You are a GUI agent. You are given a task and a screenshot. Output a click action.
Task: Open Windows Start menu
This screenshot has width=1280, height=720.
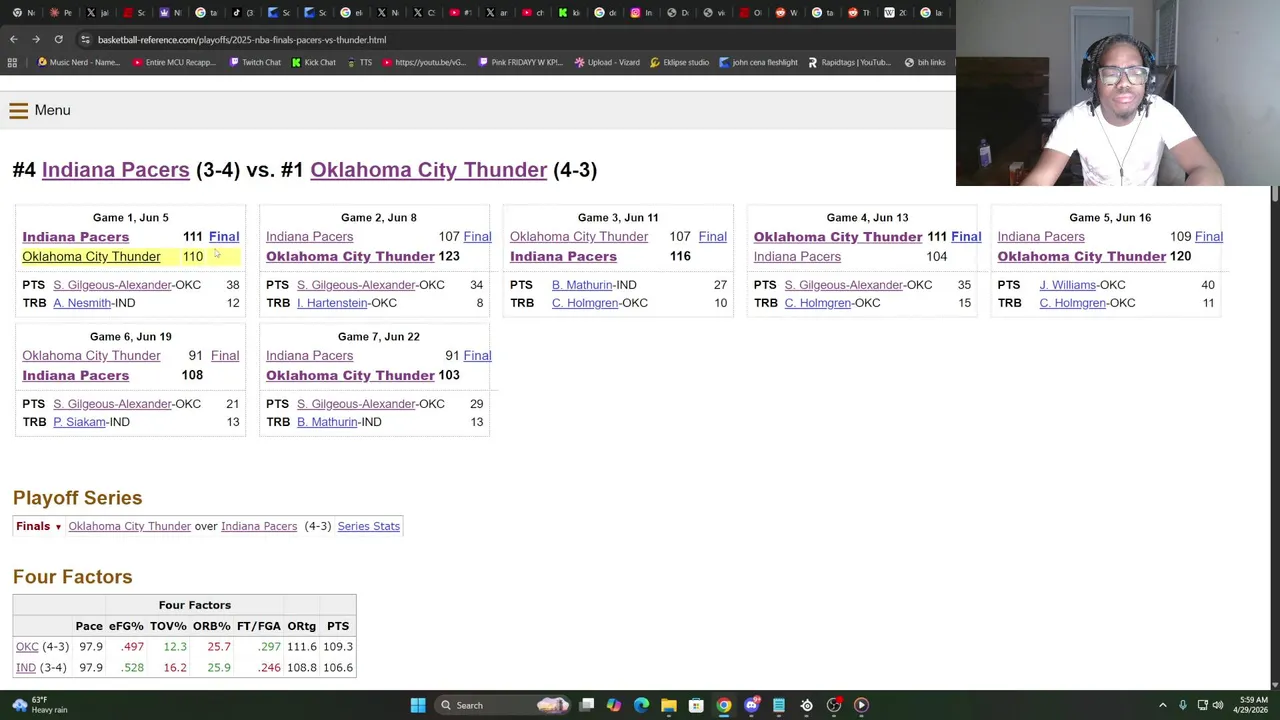click(418, 705)
